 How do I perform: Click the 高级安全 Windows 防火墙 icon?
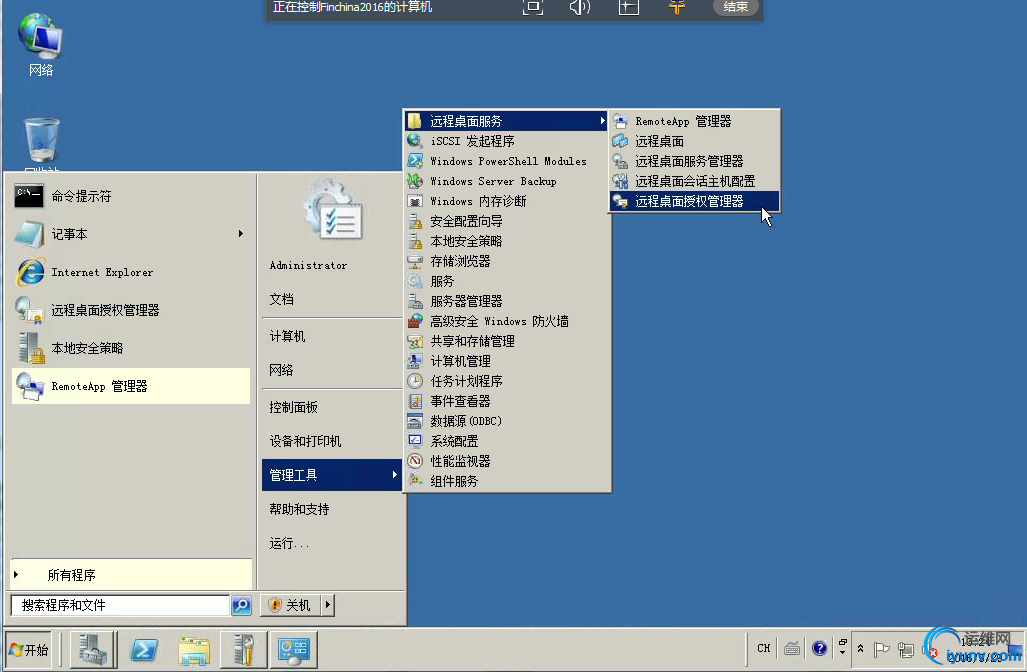[x=415, y=321]
